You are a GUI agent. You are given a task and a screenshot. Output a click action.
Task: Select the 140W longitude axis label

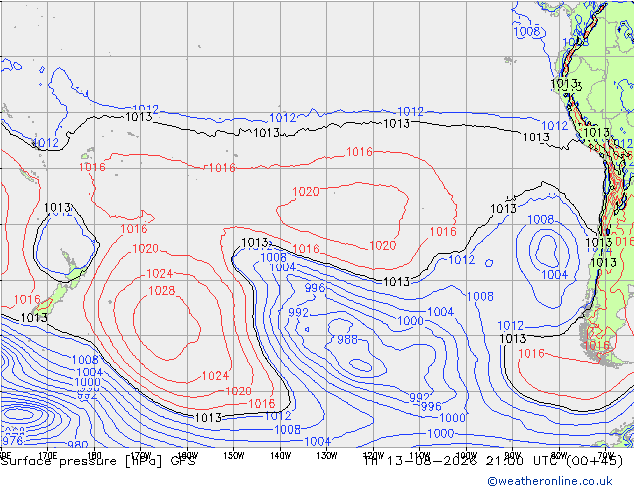click(x=280, y=456)
